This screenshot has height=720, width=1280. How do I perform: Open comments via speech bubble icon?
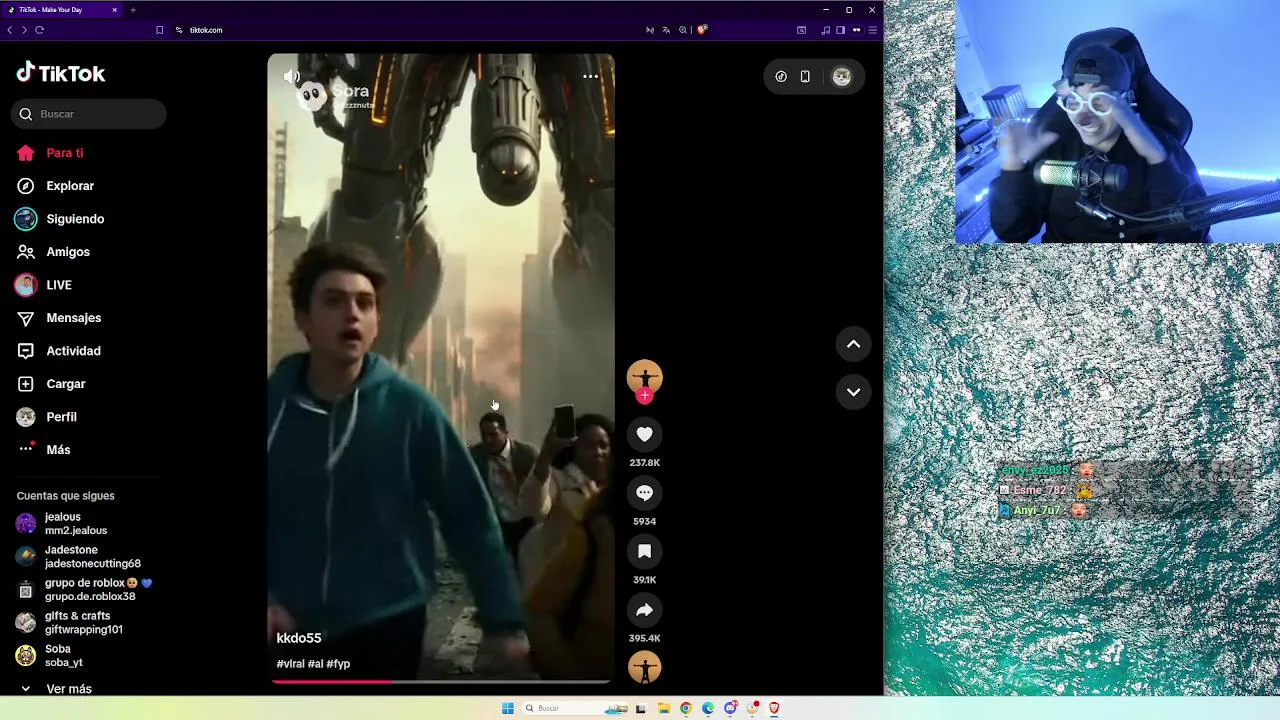point(644,493)
